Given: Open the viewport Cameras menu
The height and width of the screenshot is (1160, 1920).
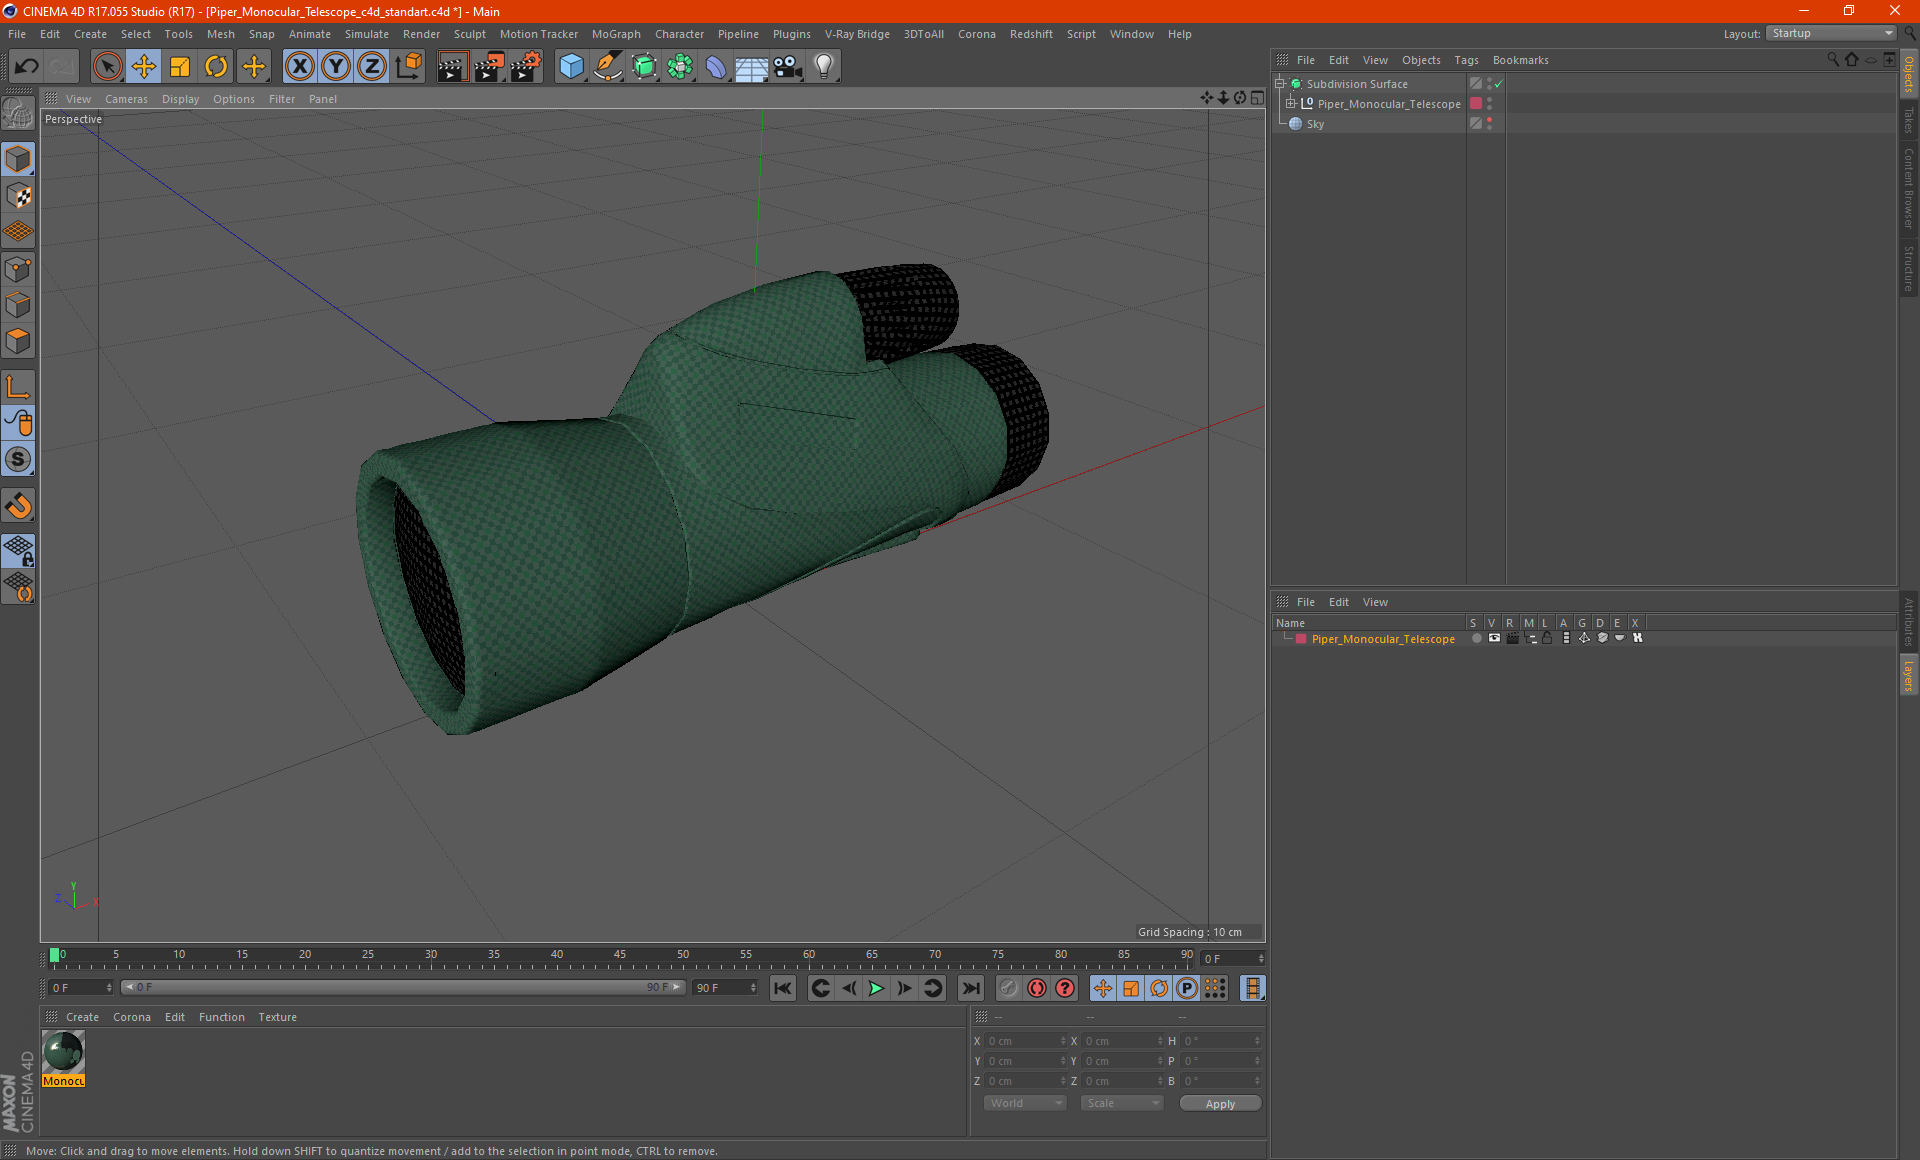Looking at the screenshot, I should [126, 99].
